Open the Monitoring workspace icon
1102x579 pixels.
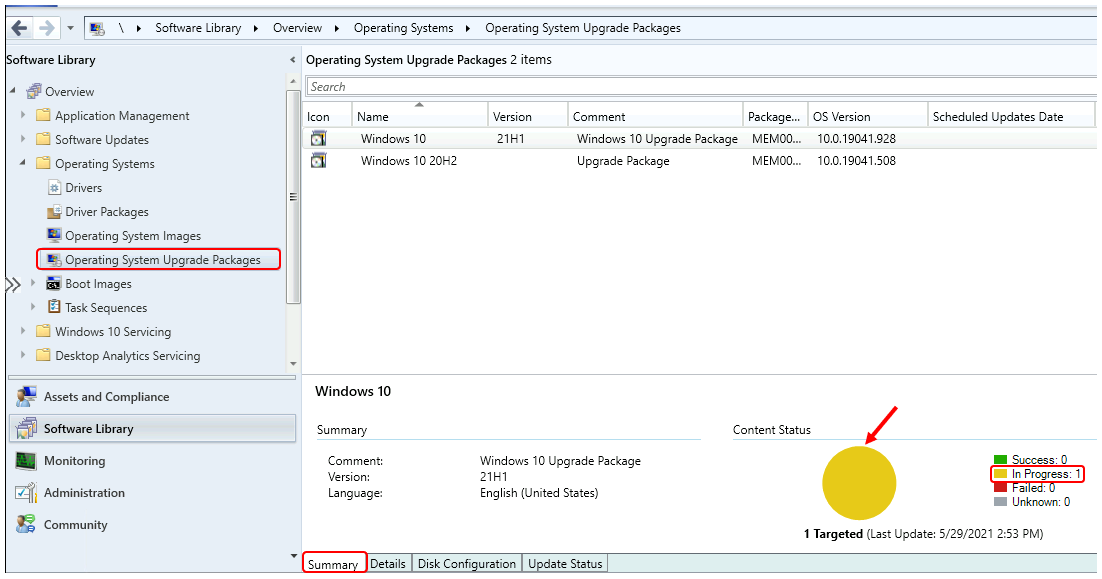tap(26, 461)
